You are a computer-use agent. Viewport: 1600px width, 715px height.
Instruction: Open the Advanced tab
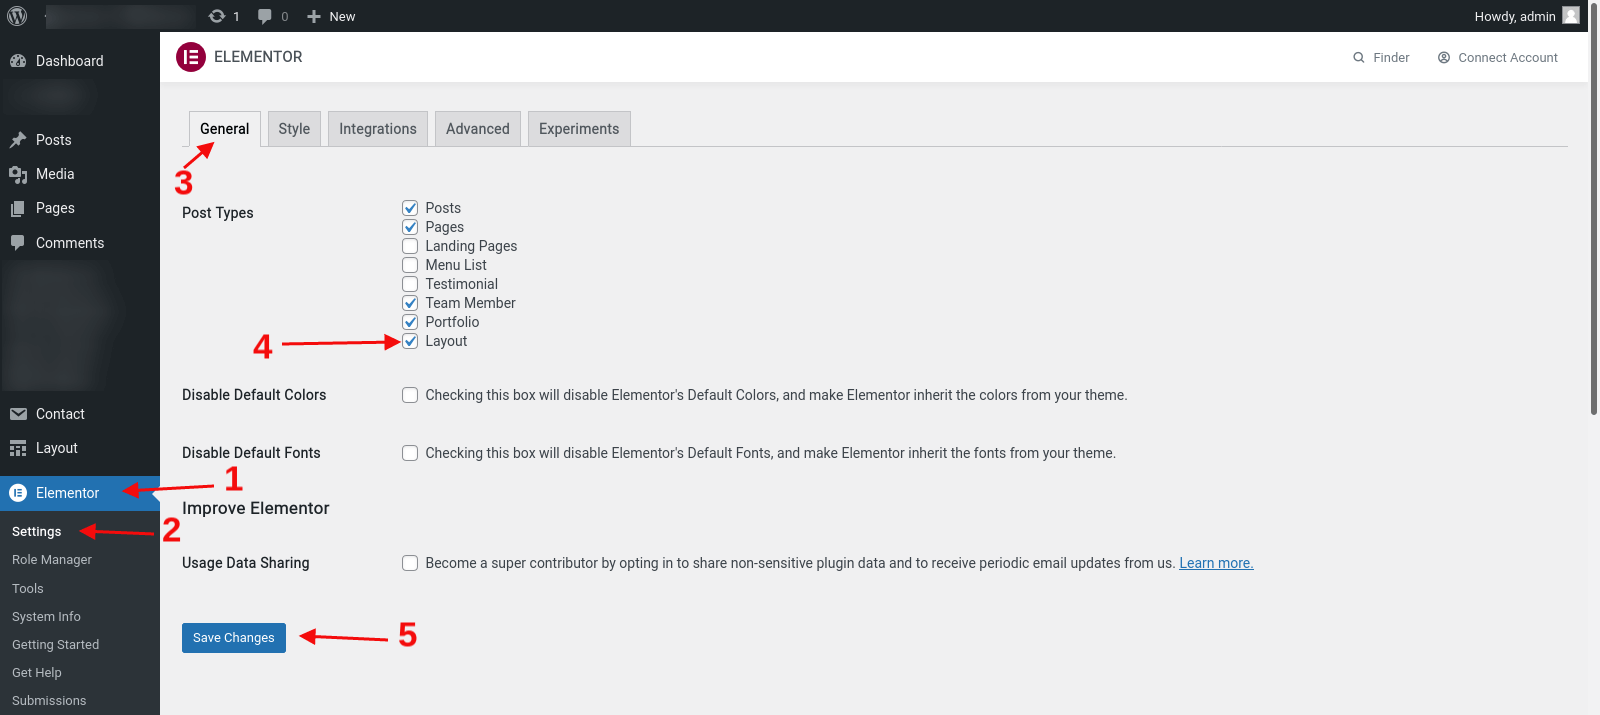coord(478,129)
